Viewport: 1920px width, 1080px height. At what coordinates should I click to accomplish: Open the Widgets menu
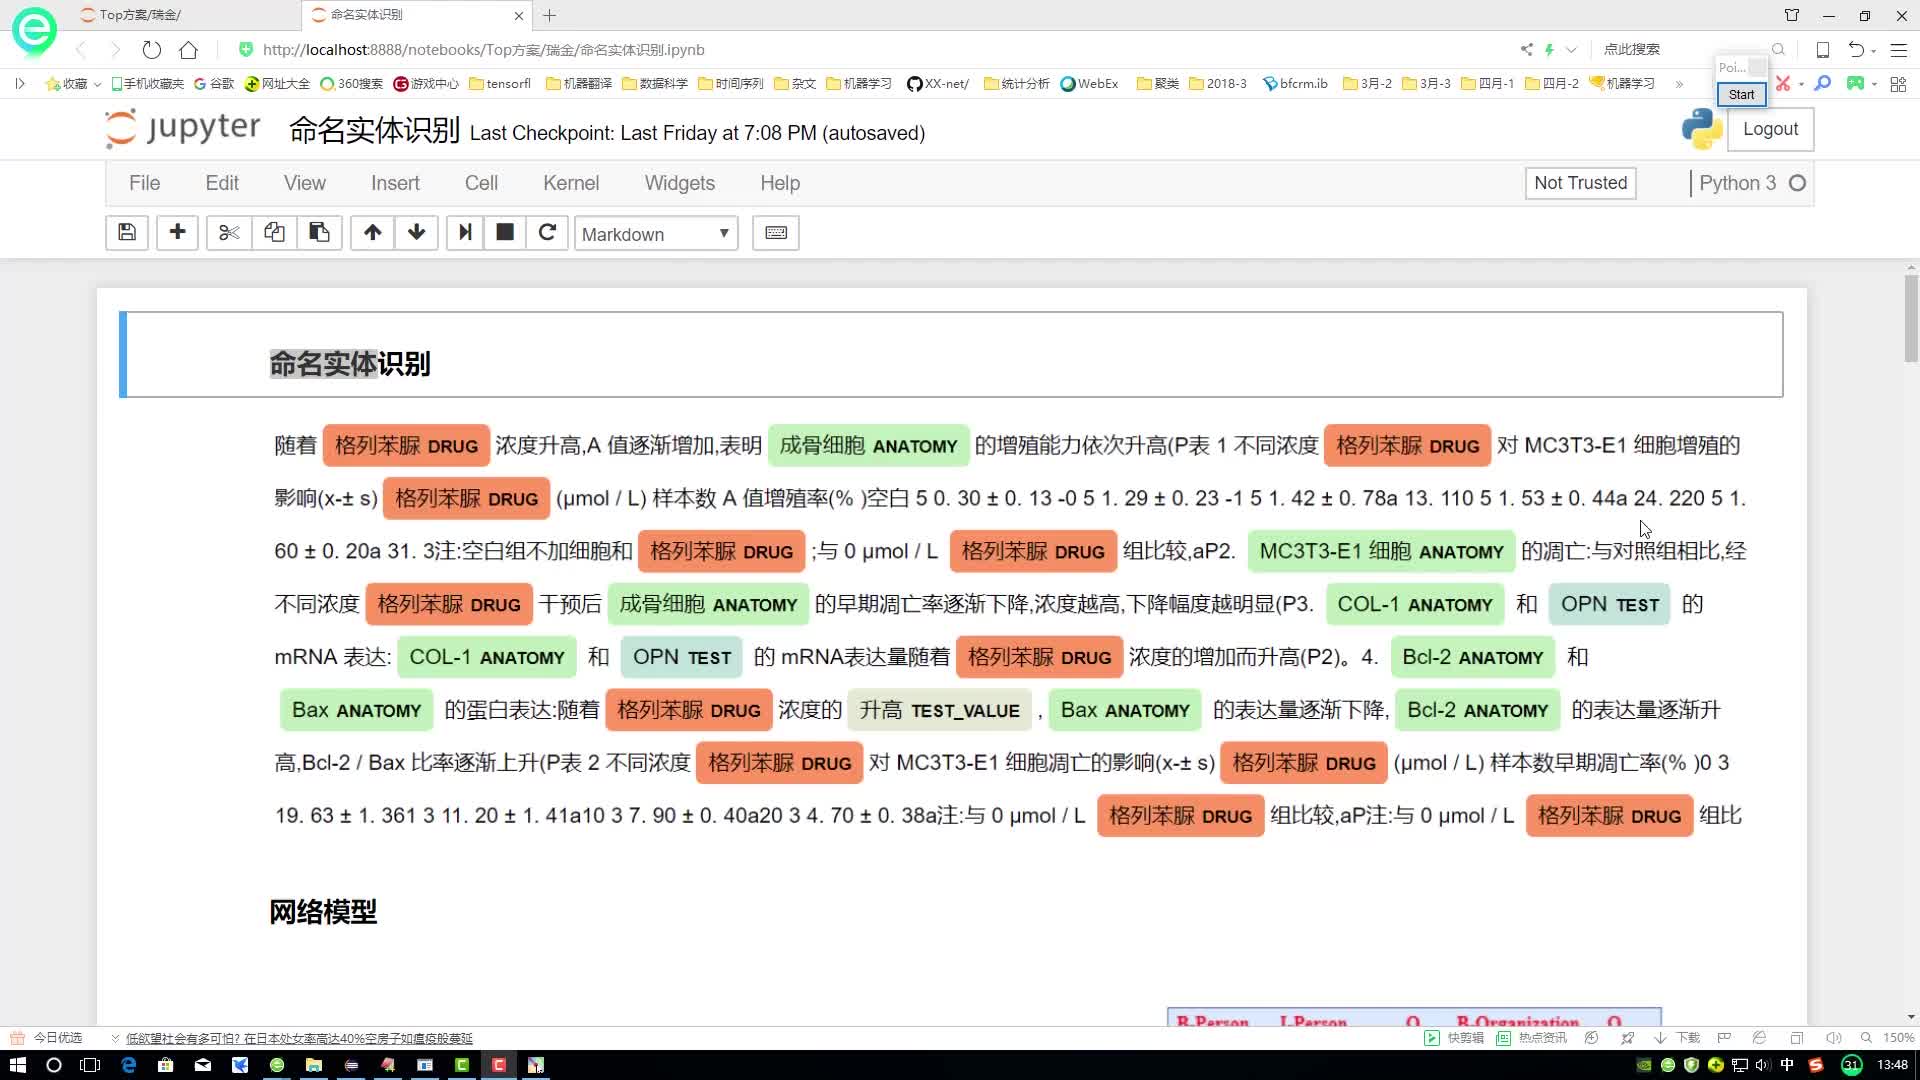coord(680,183)
